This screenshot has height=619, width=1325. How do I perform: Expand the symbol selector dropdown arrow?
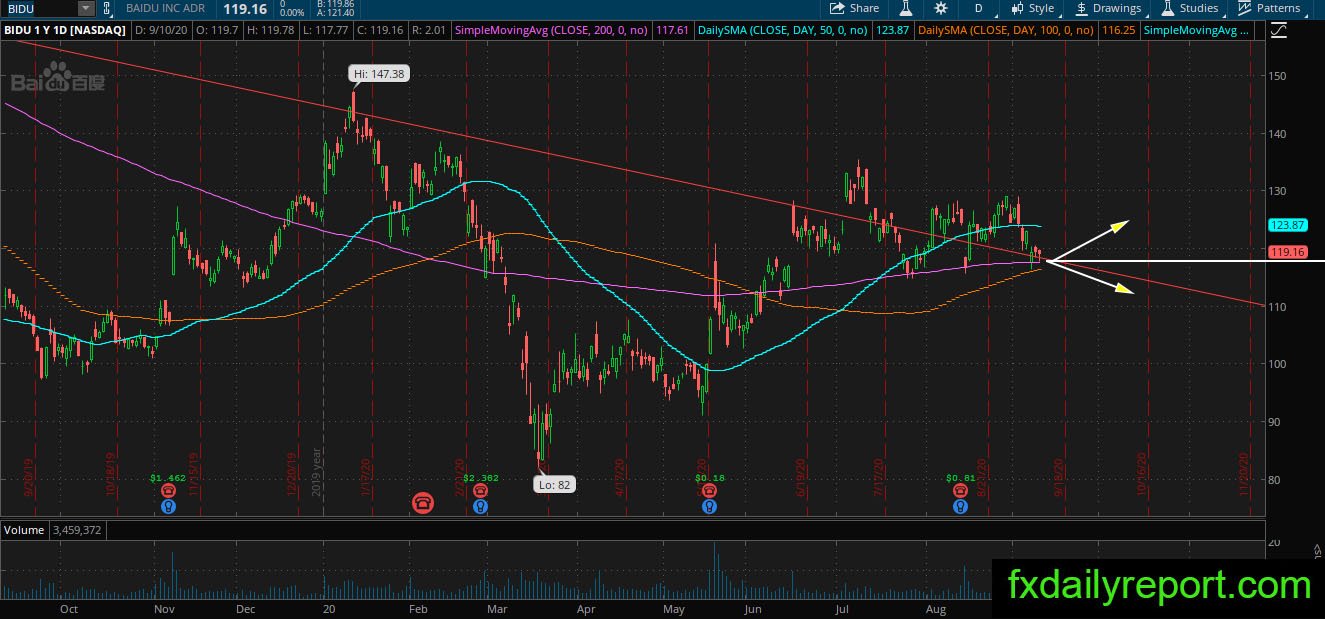[x=86, y=8]
